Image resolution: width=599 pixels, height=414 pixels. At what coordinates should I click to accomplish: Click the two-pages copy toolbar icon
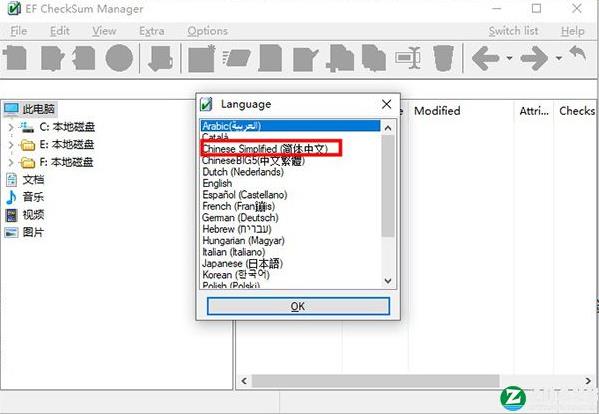tap(374, 58)
